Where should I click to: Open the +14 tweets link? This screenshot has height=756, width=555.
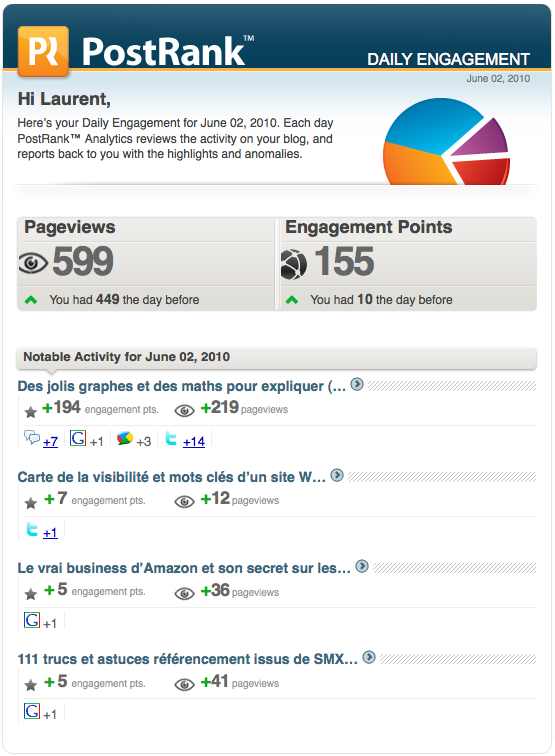194,441
